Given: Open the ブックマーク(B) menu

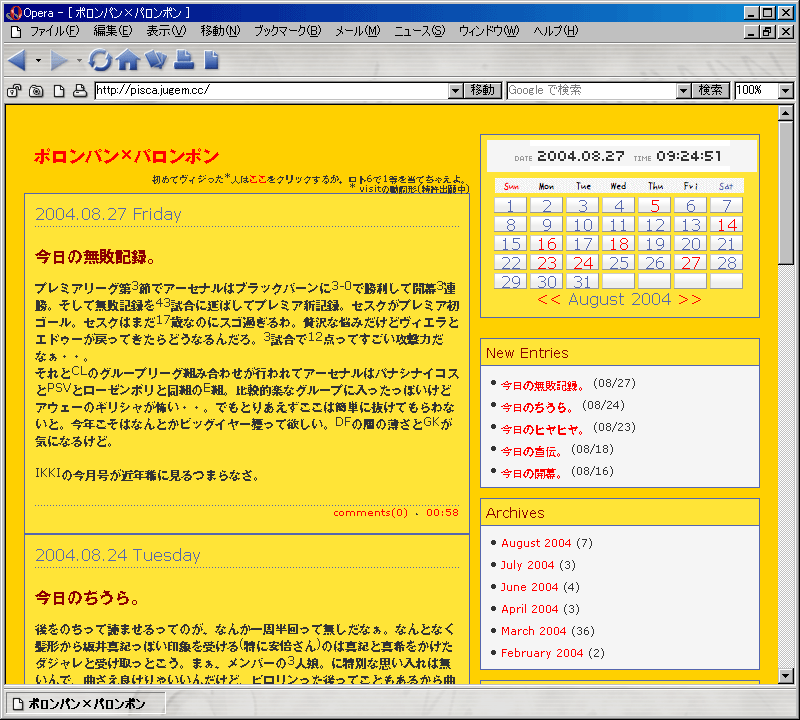Looking at the screenshot, I should (288, 31).
